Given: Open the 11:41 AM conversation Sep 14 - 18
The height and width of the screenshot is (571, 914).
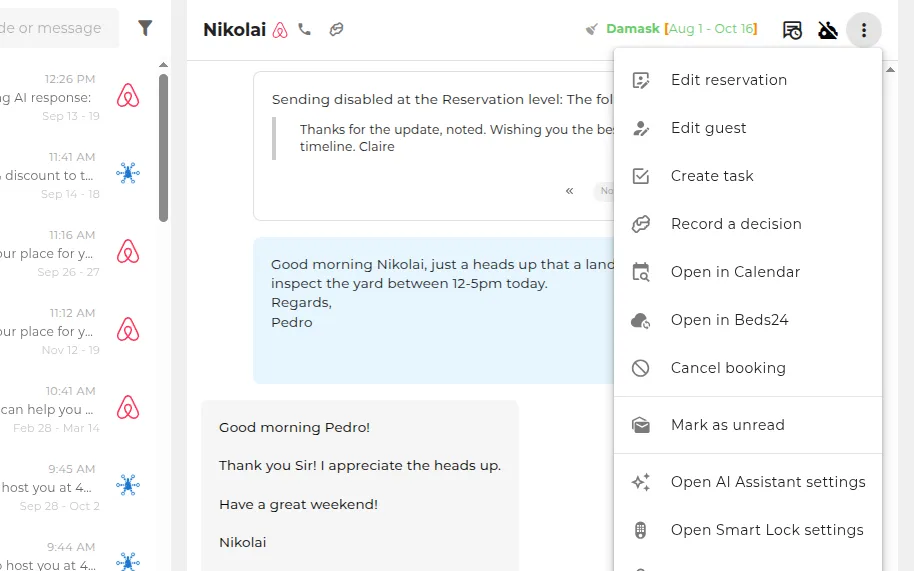Looking at the screenshot, I should (76, 175).
